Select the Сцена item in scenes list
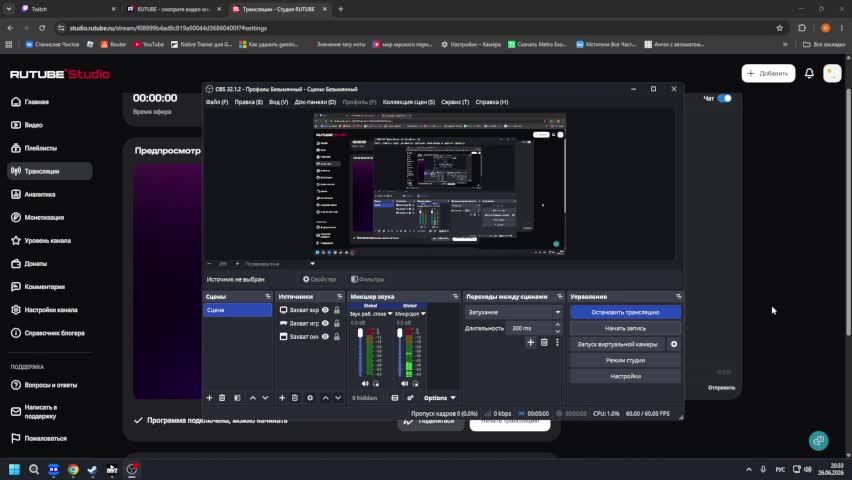 (237, 310)
